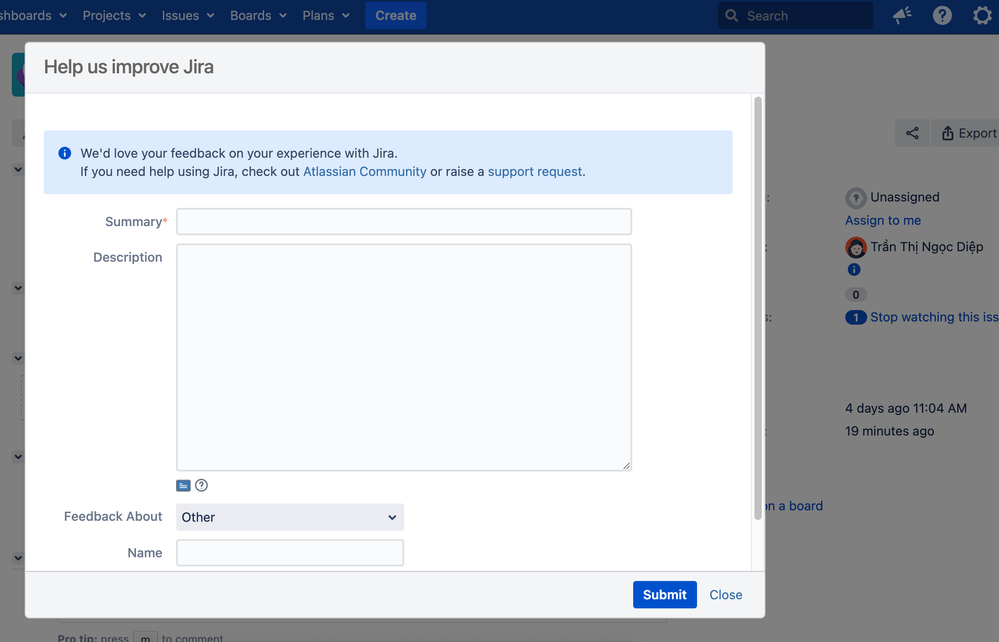Image resolution: width=999 pixels, height=642 pixels.
Task: Open the Plans menu
Action: tap(326, 15)
